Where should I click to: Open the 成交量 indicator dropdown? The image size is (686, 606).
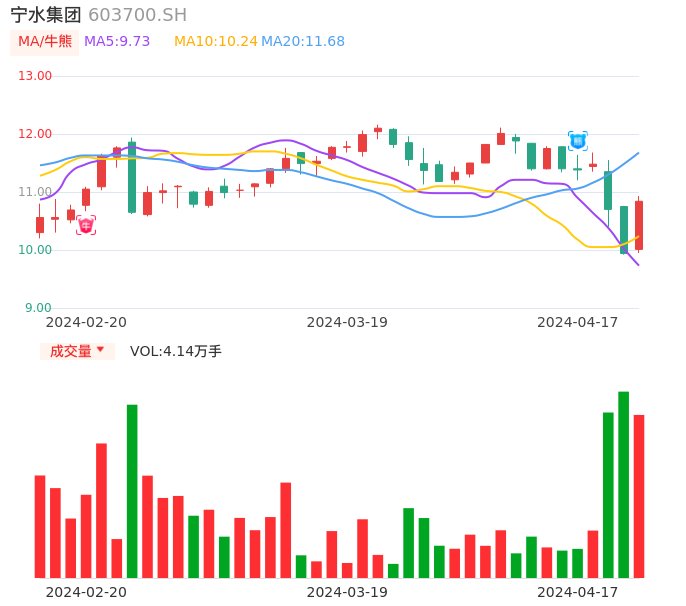click(x=77, y=351)
